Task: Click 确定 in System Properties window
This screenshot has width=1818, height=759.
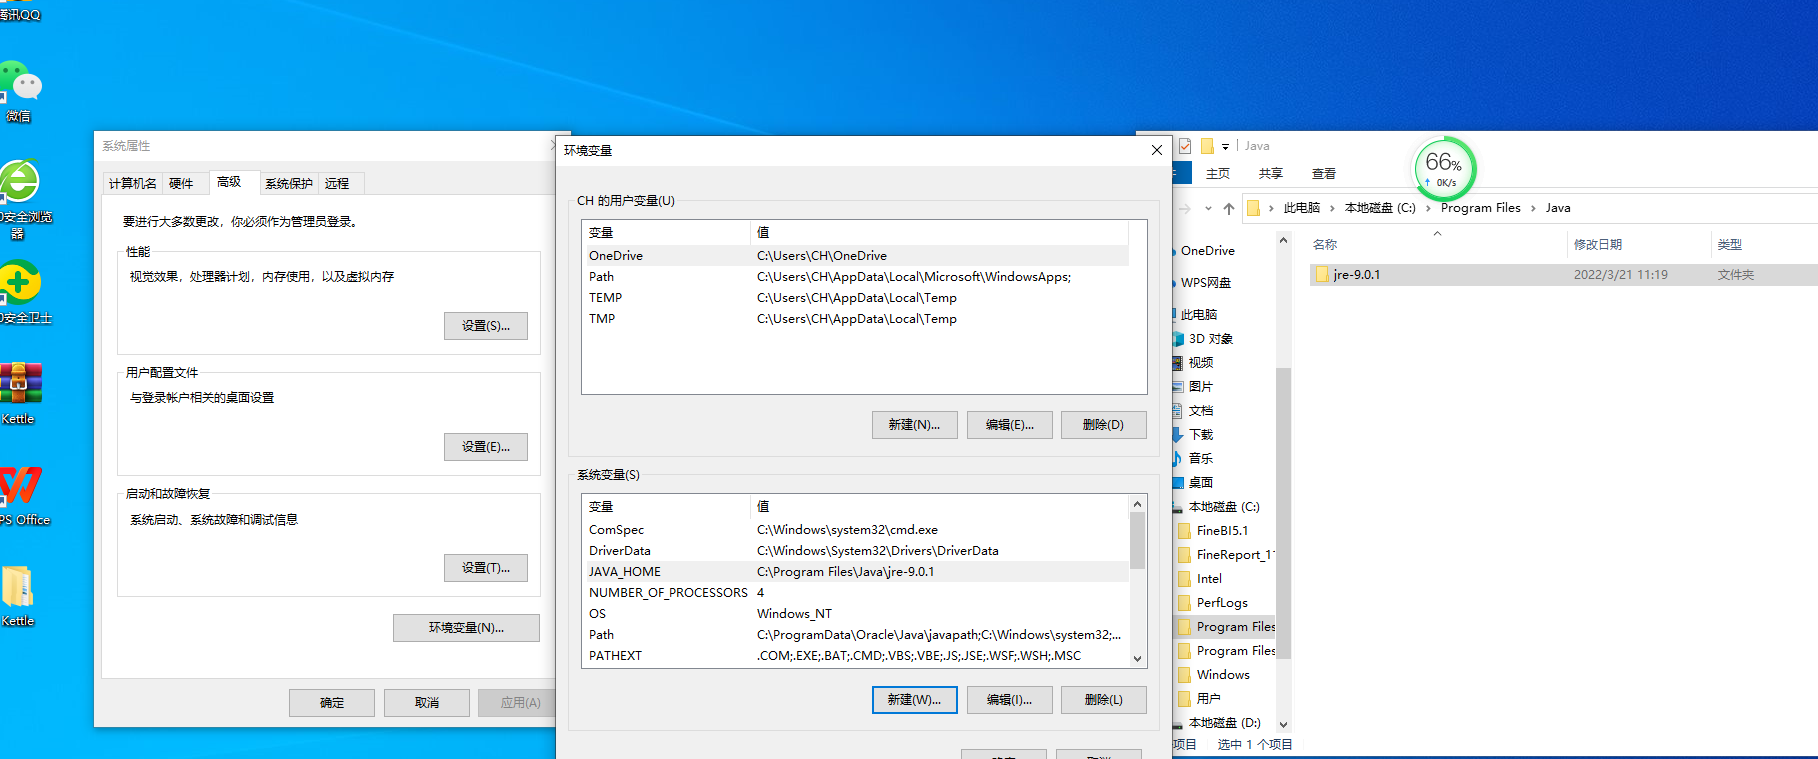Action: pos(332,703)
